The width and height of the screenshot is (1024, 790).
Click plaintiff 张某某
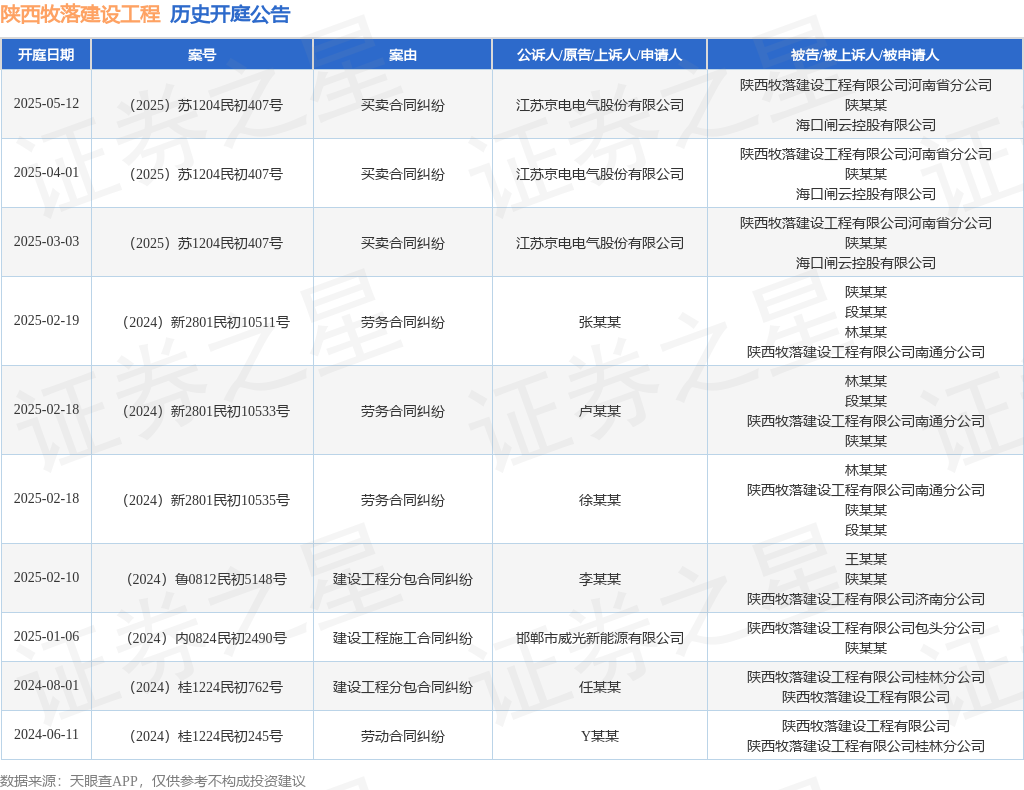coord(600,322)
